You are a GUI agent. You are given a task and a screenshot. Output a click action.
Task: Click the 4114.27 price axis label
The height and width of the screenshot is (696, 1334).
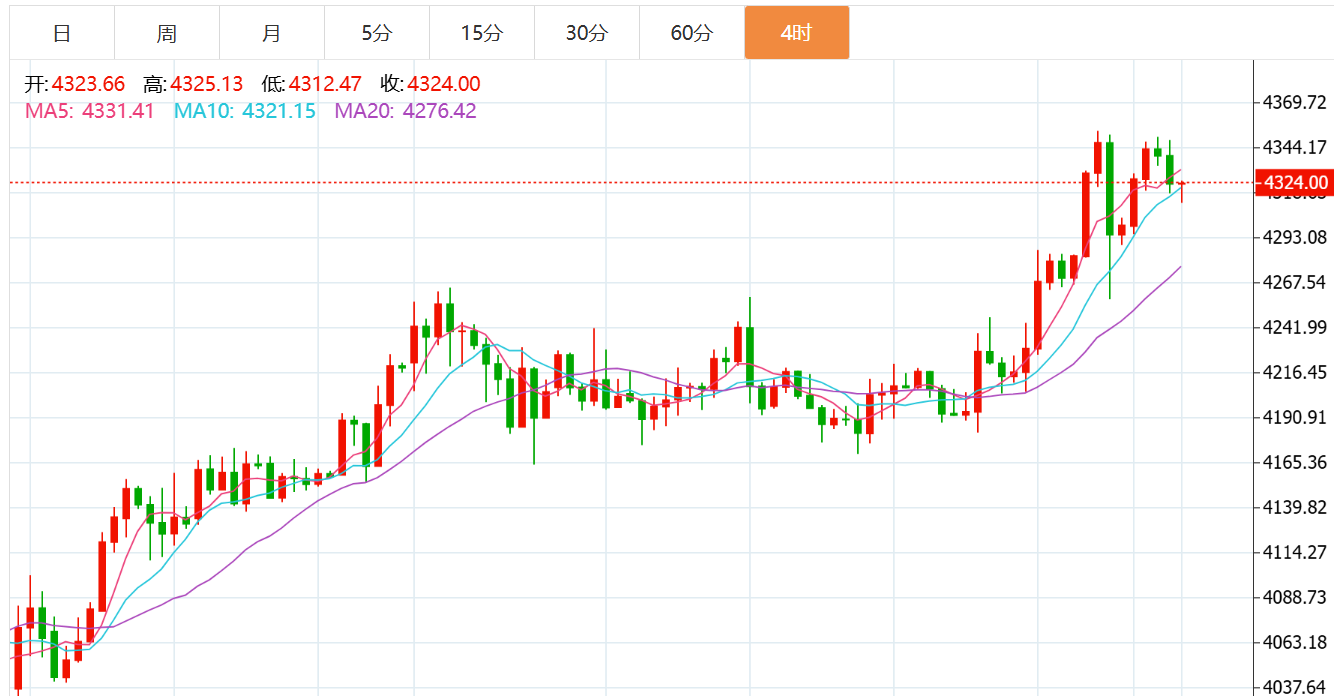tap(1295, 552)
